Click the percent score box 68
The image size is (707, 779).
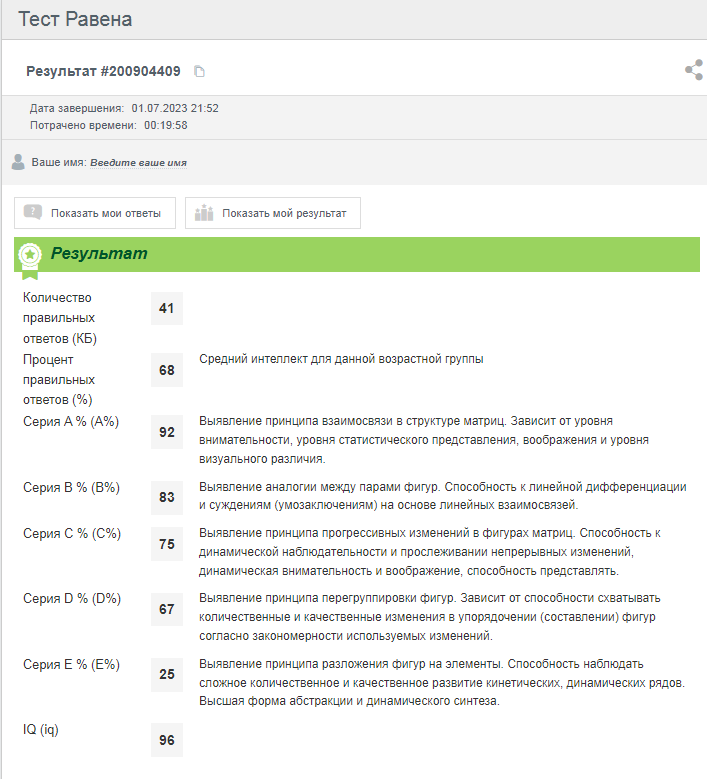(166, 370)
